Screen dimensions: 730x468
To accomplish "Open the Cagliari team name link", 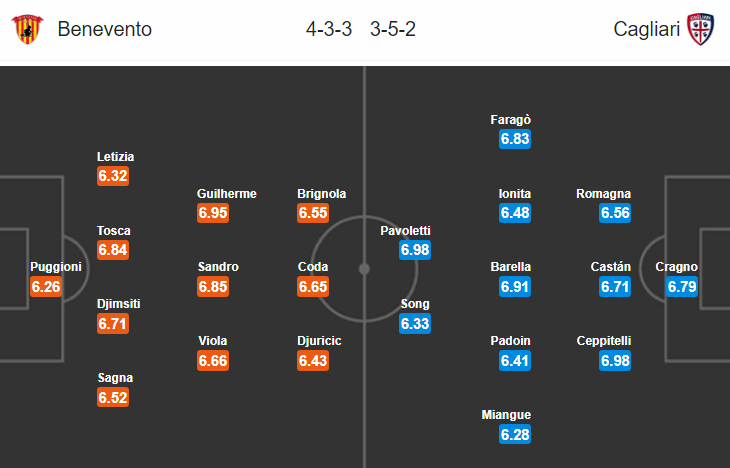I will (x=647, y=29).
